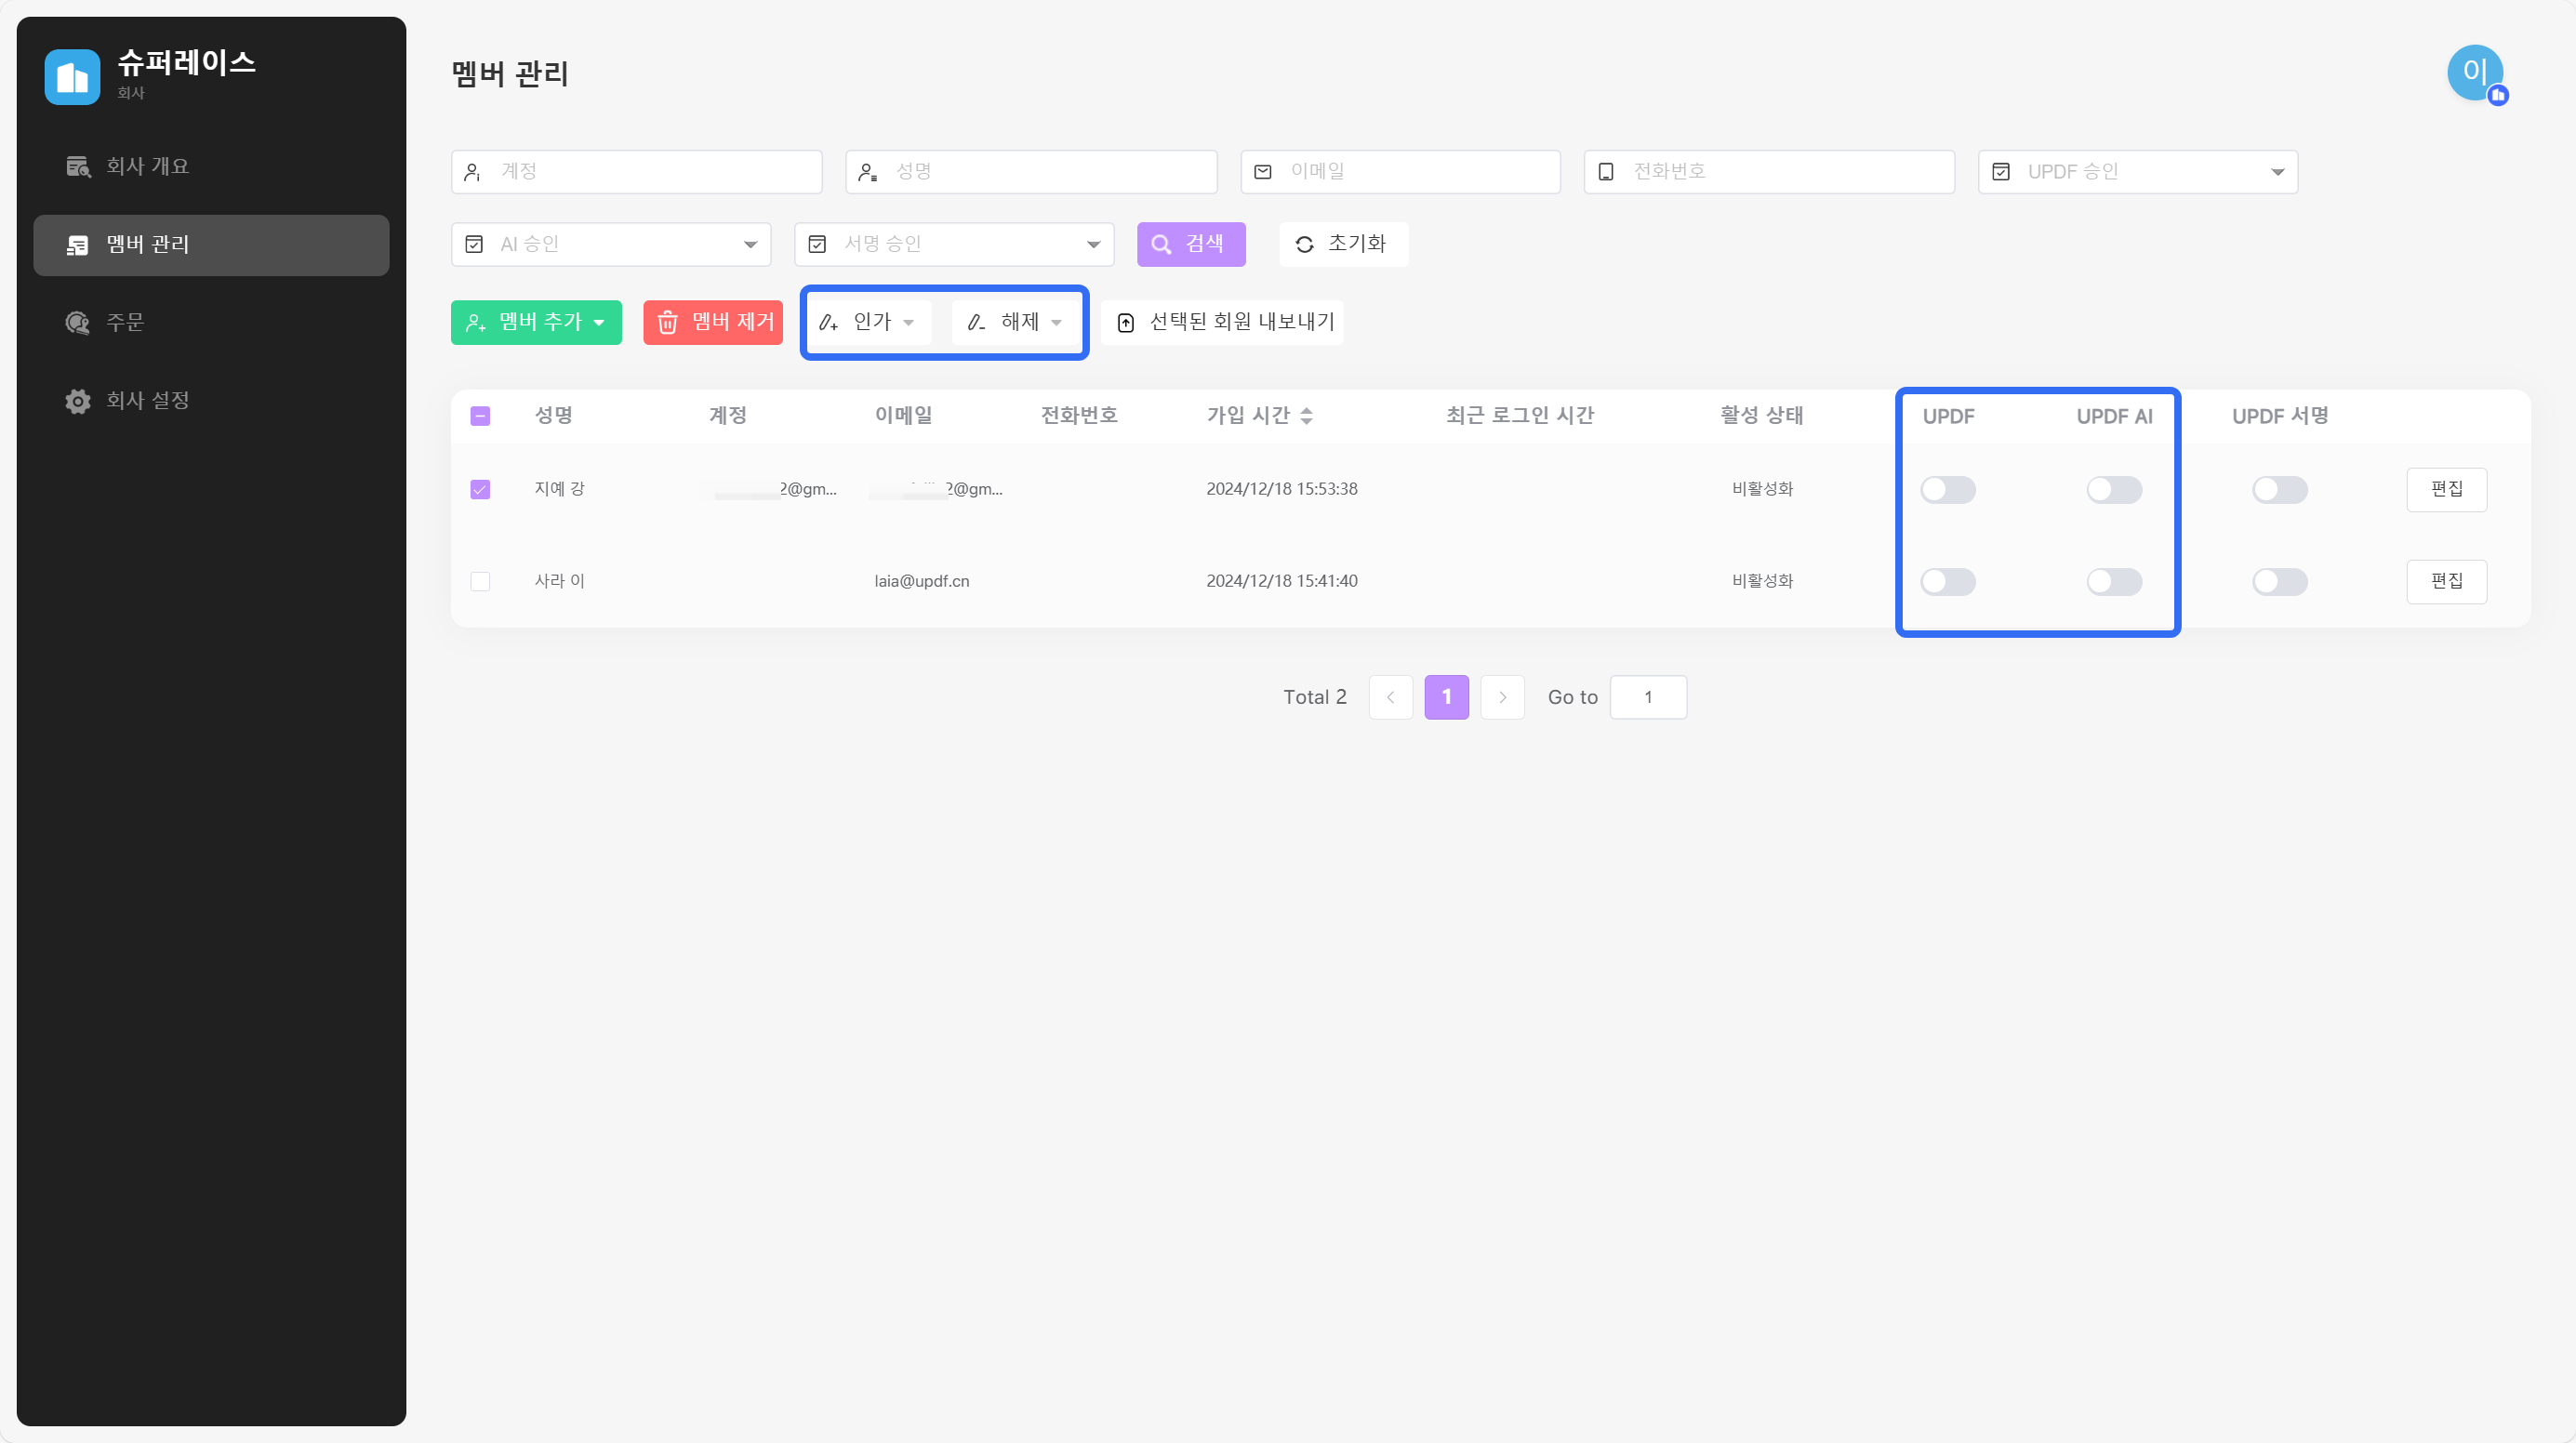Open the AI 승인 dropdown

pos(611,244)
